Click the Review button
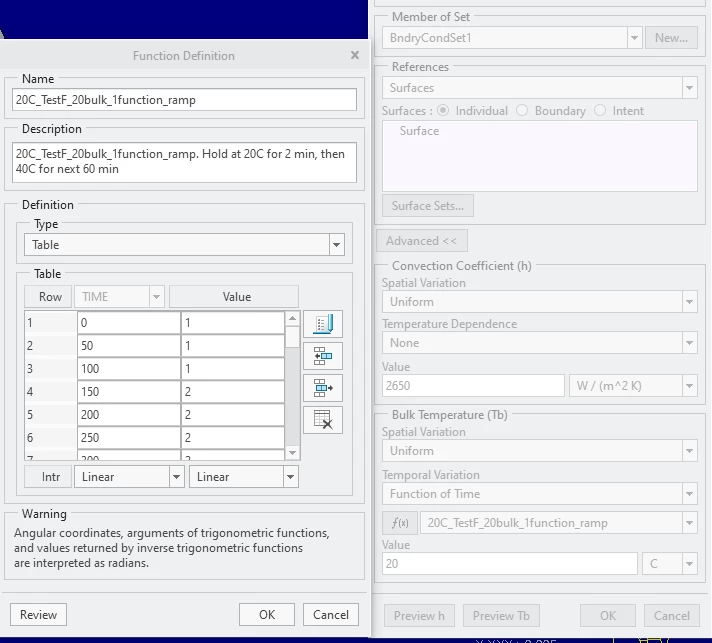712x643 pixels. pyautogui.click(x=39, y=614)
